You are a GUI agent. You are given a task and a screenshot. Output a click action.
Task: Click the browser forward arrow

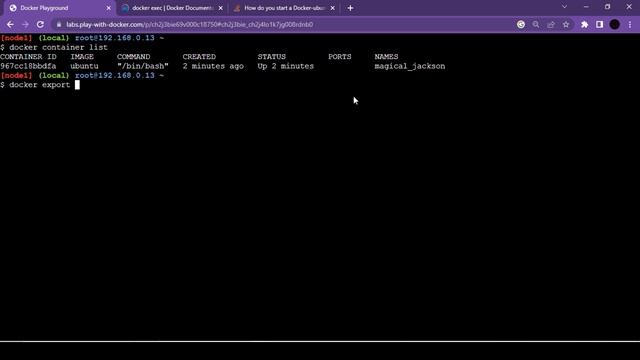coord(25,24)
